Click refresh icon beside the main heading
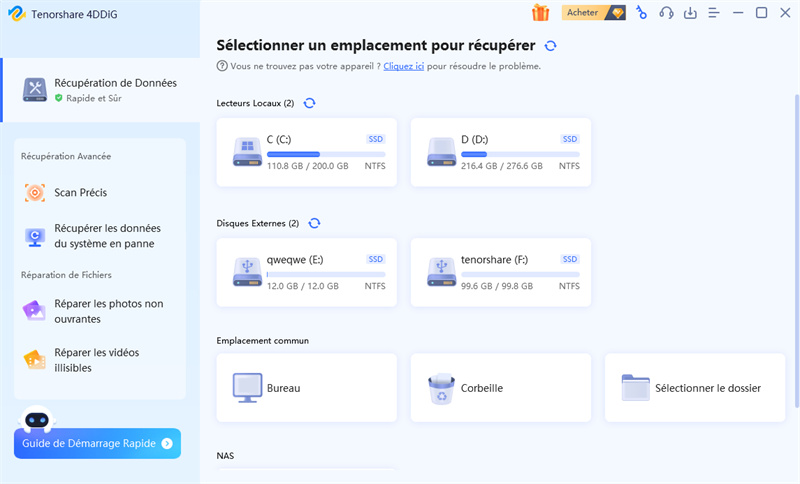Screen dimensions: 800x484 click(550, 46)
